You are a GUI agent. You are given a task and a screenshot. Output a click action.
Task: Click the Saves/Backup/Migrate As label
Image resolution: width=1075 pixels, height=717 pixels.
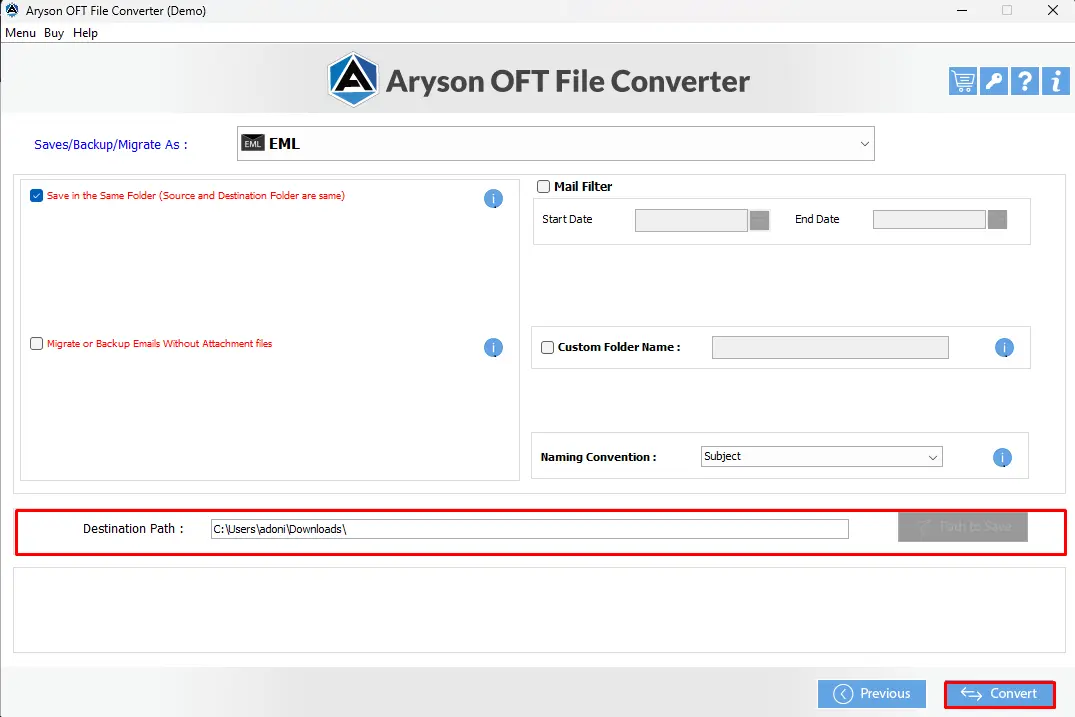click(110, 145)
